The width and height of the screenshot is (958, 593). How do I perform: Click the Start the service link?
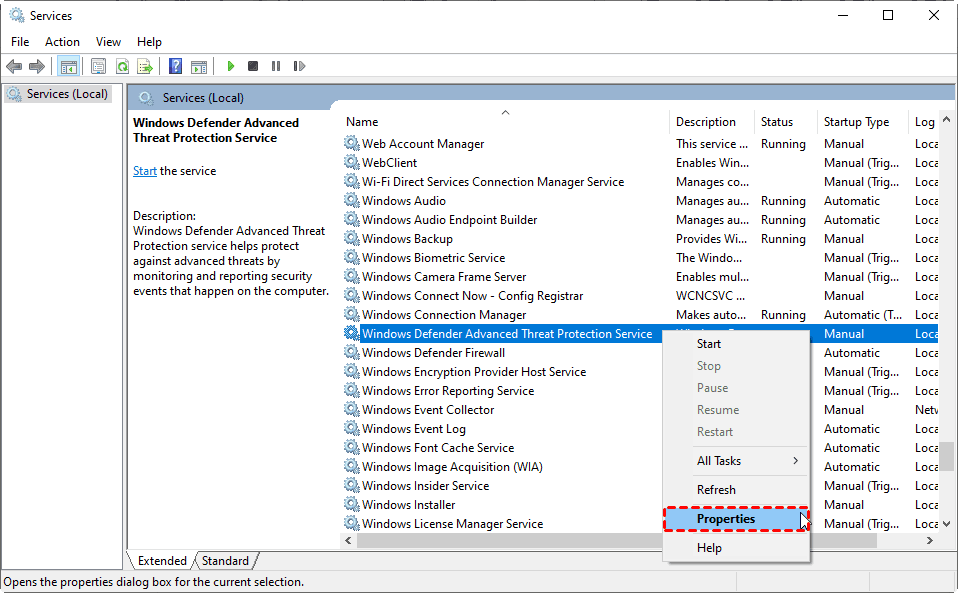coord(145,171)
